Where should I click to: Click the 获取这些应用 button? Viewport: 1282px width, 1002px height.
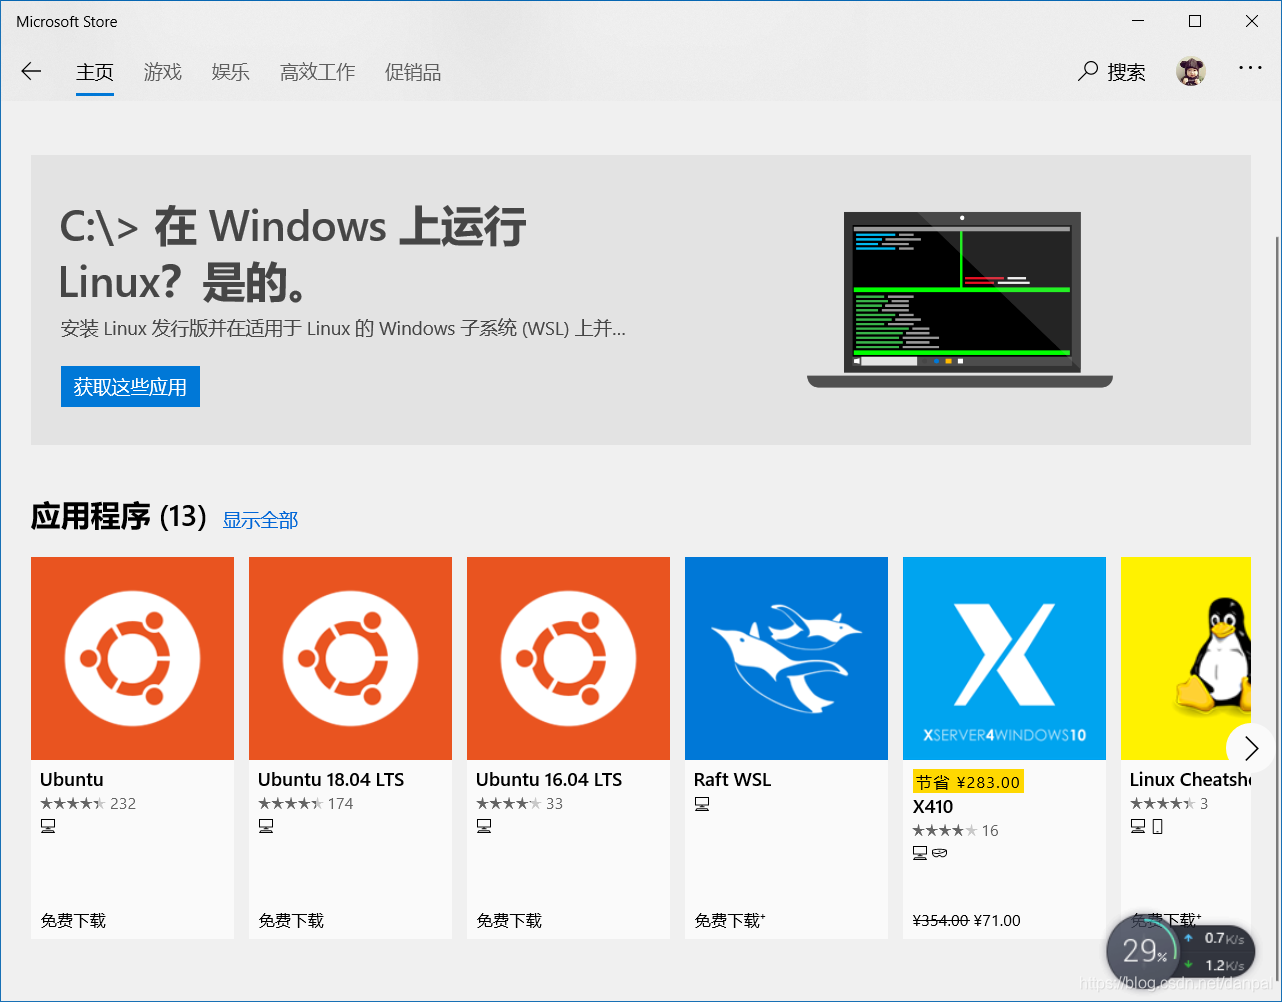[130, 387]
